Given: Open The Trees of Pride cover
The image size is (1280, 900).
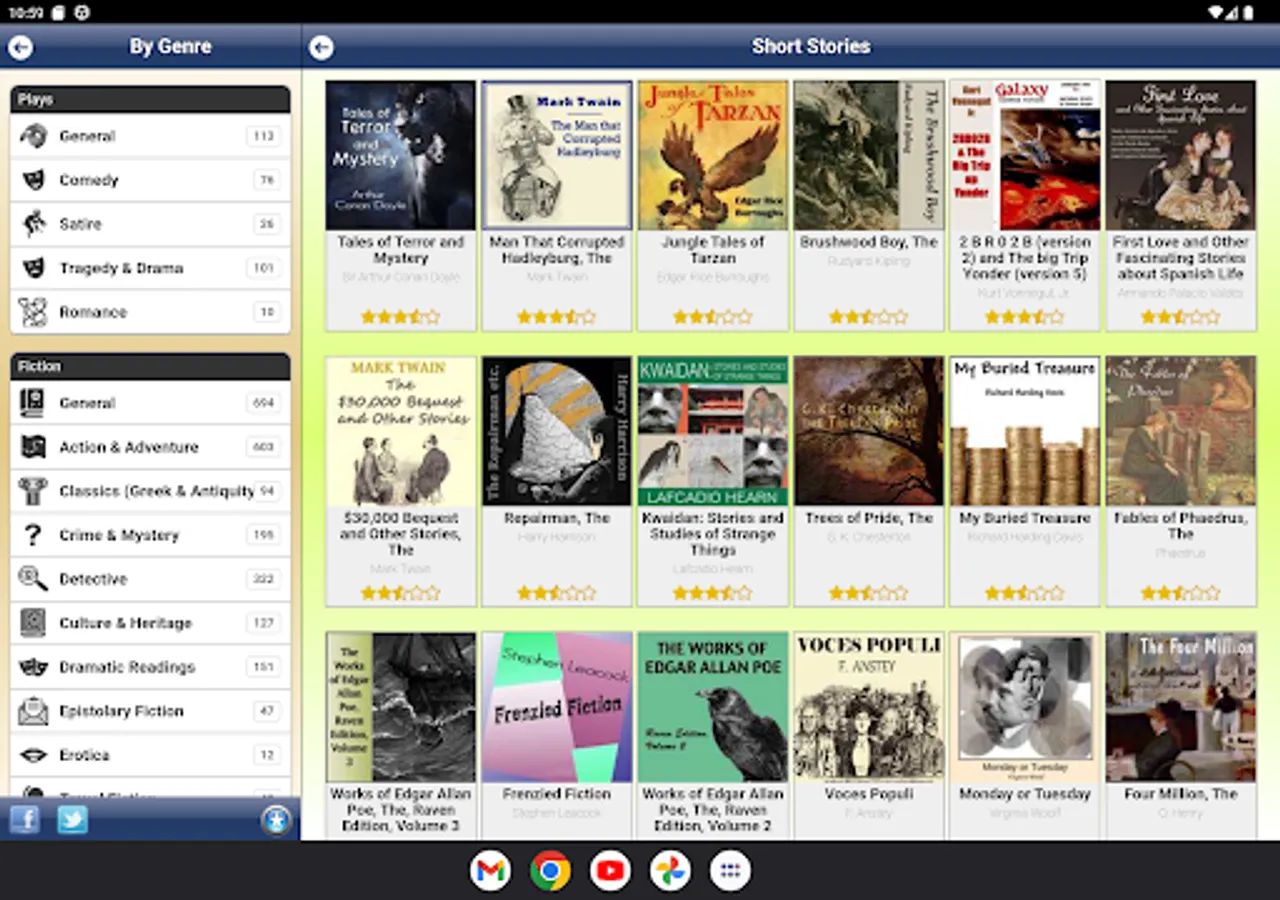Looking at the screenshot, I should 869,431.
